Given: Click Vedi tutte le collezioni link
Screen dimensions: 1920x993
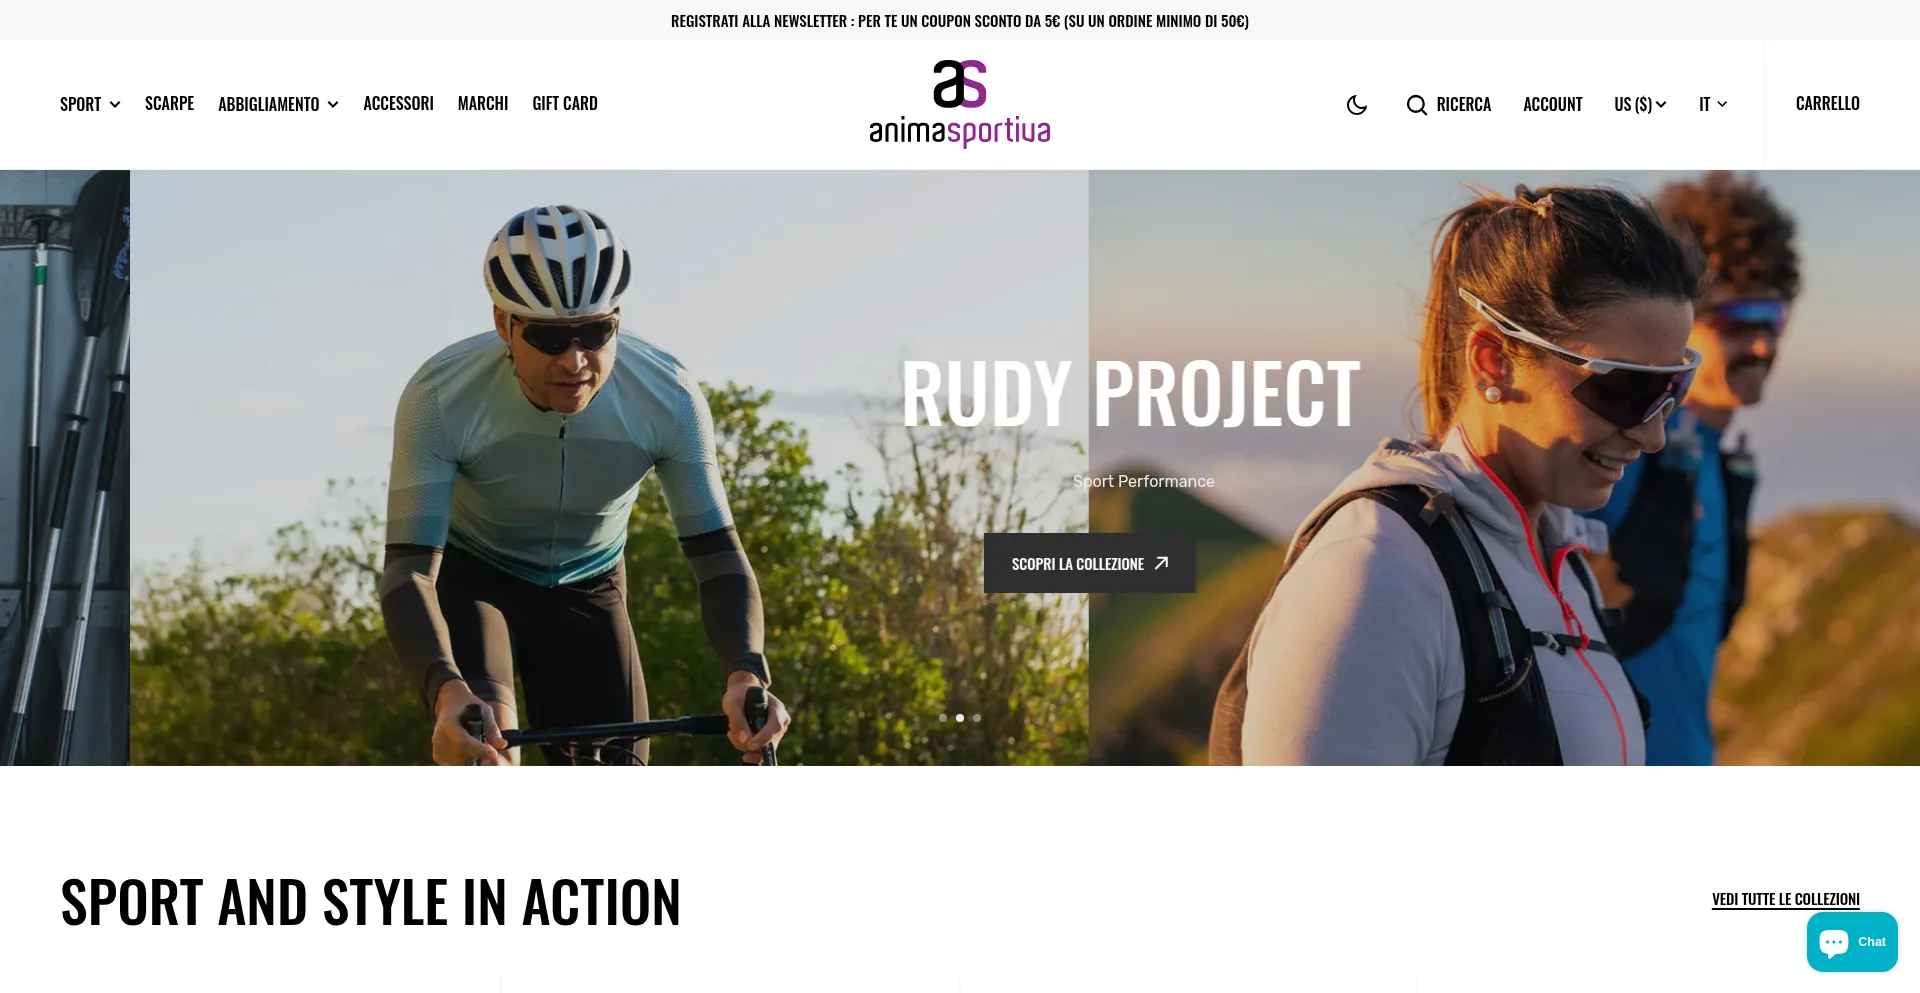Looking at the screenshot, I should pyautogui.click(x=1785, y=899).
